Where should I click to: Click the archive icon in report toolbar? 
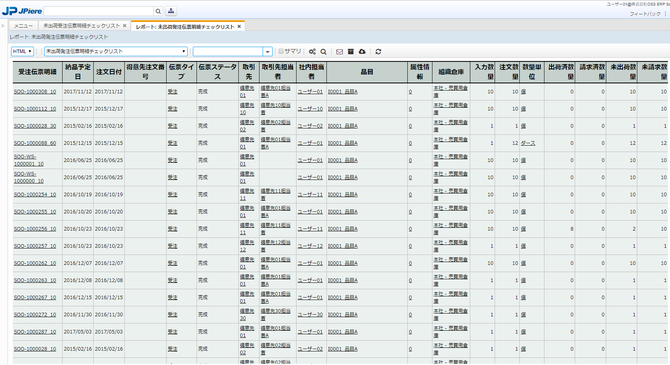click(351, 52)
